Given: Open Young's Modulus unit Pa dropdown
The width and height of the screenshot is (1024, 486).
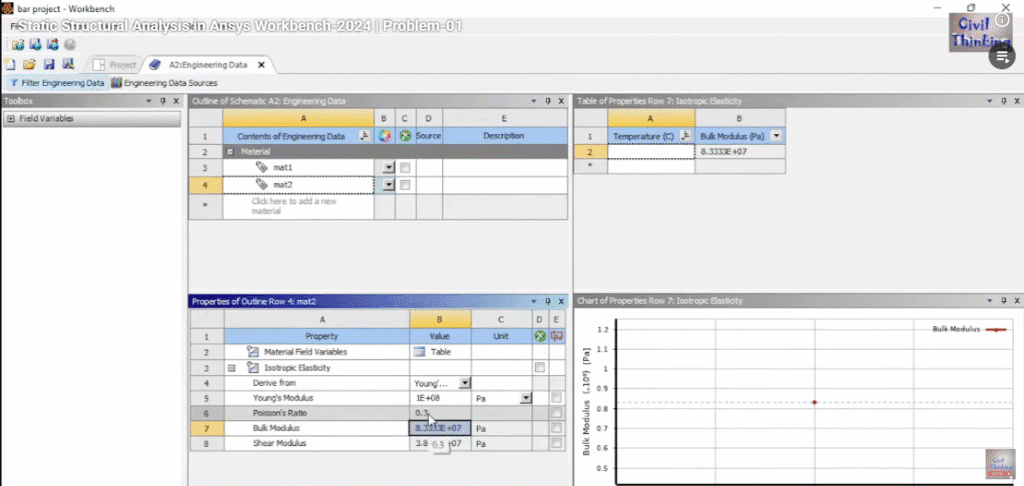Looking at the screenshot, I should pos(525,398).
